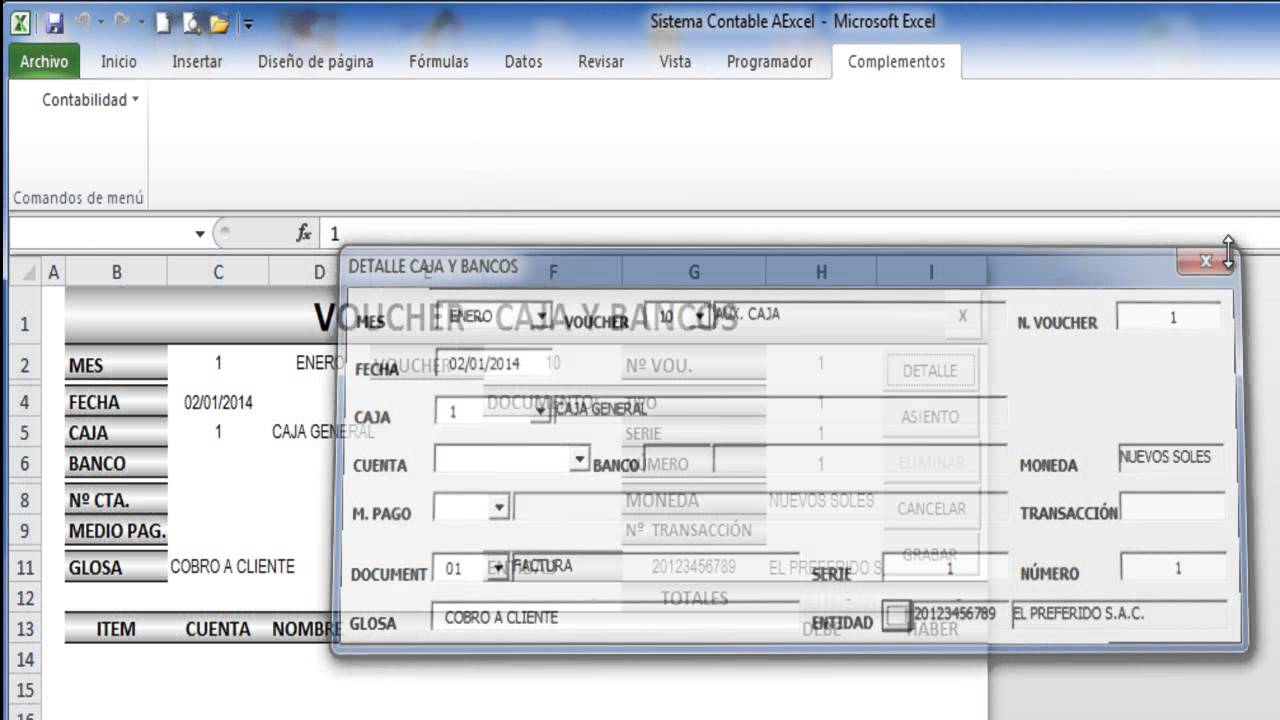Open the MES combo box arrow

[x=542, y=316]
